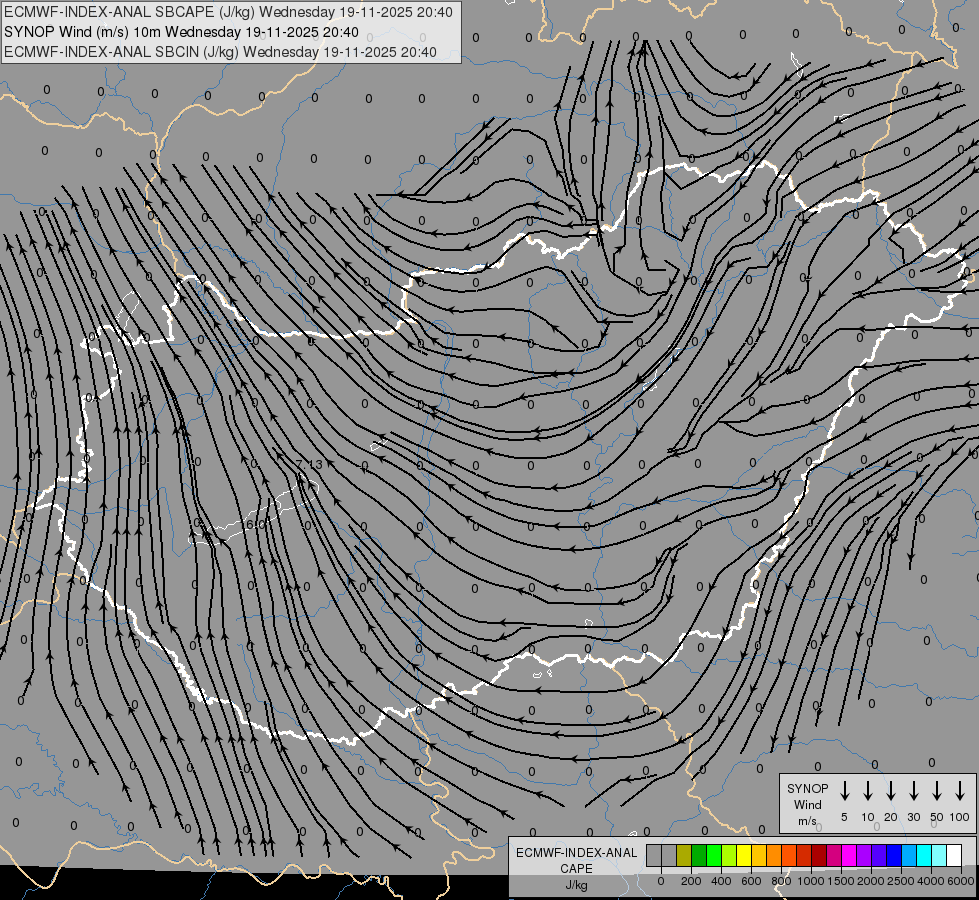
Task: Click the 100 label in wind legend
Action: 960,817
